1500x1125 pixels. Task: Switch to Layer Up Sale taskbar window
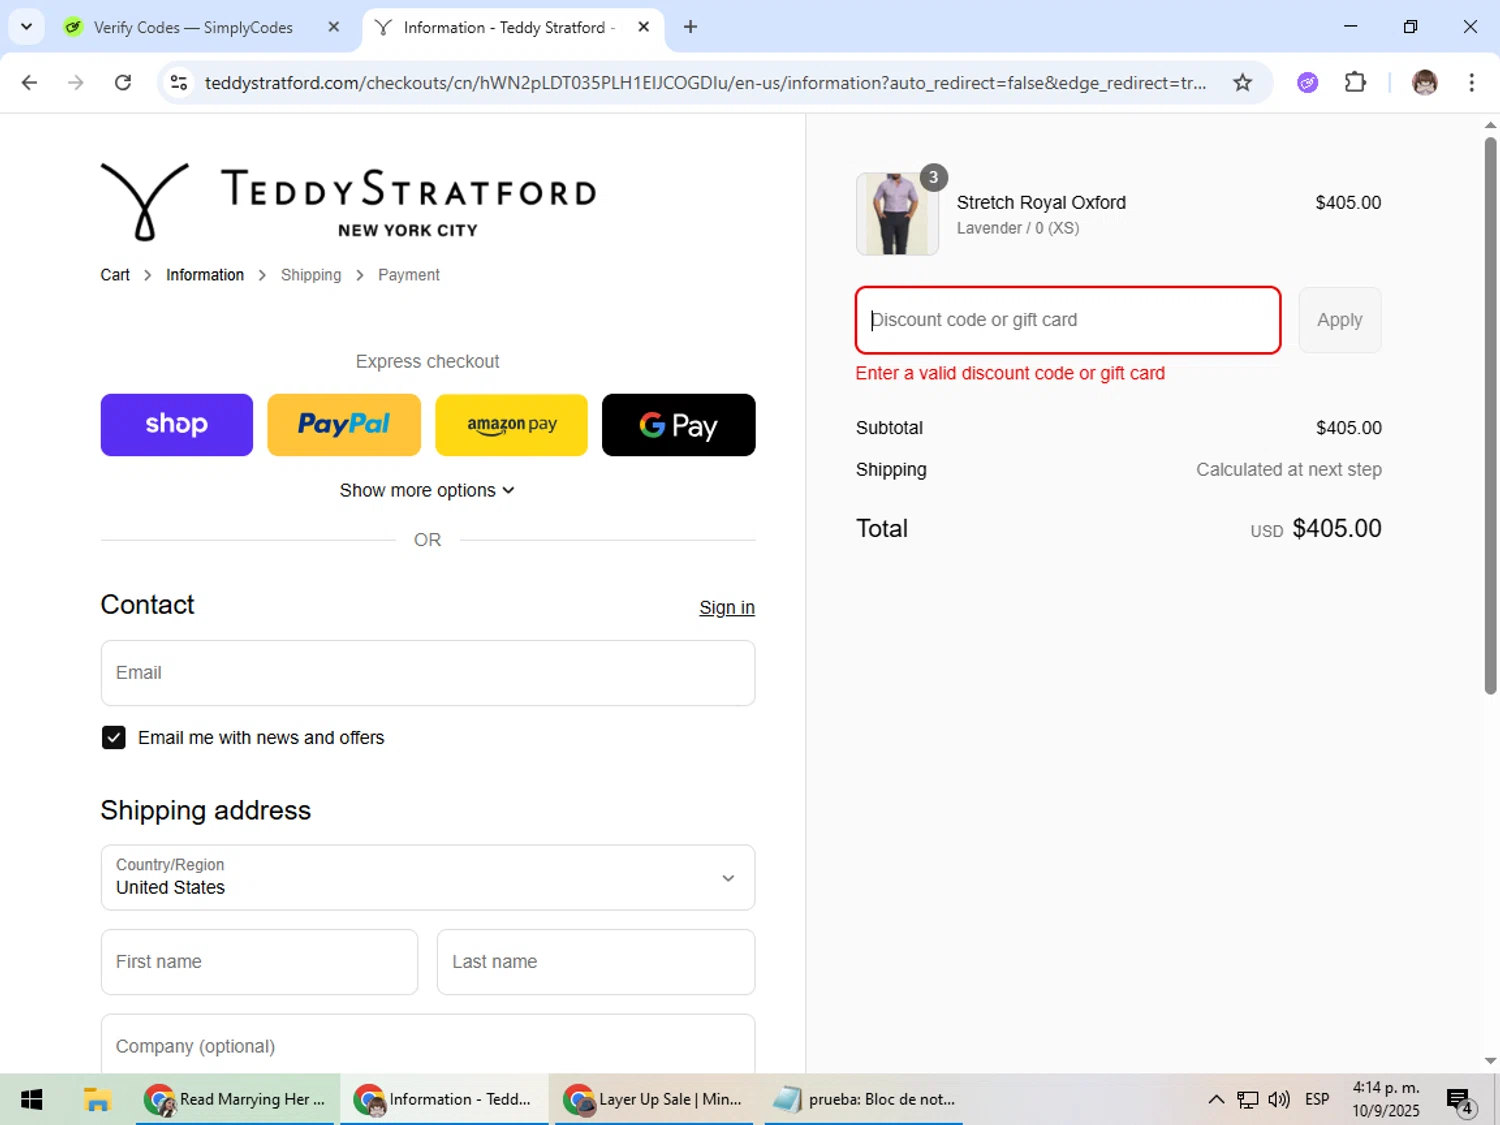[654, 1100]
